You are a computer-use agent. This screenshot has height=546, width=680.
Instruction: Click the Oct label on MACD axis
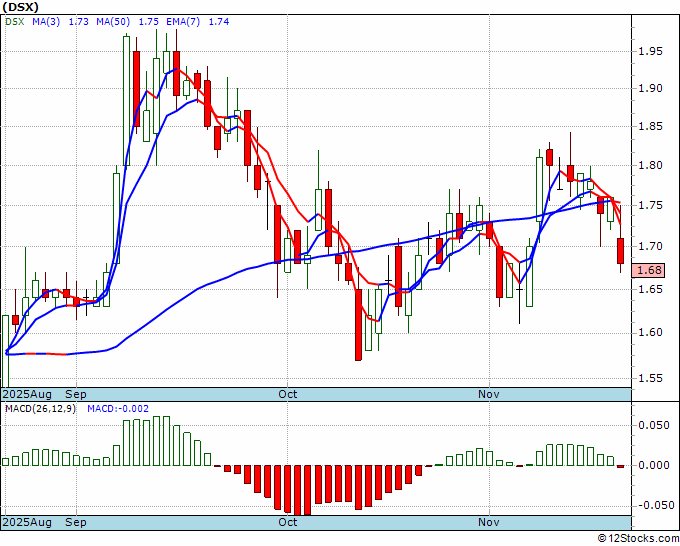[288, 522]
